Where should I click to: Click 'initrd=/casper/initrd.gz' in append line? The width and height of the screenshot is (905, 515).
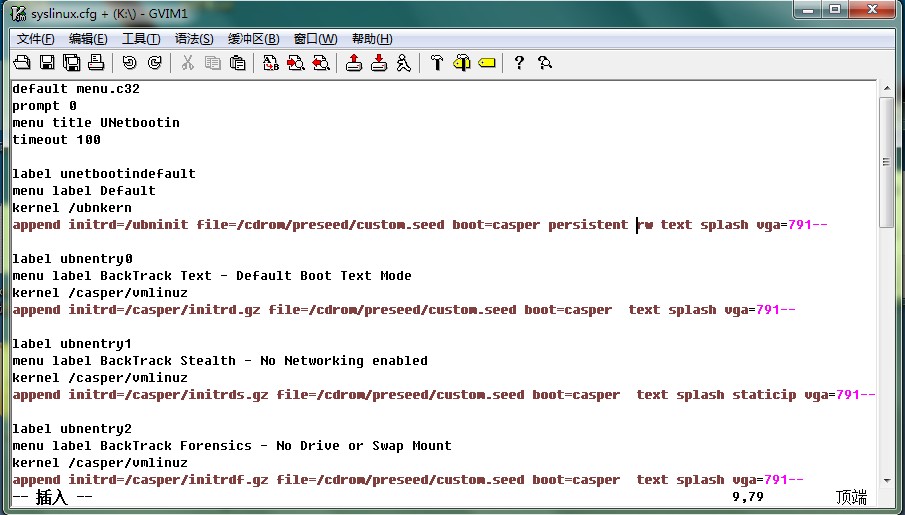164,309
